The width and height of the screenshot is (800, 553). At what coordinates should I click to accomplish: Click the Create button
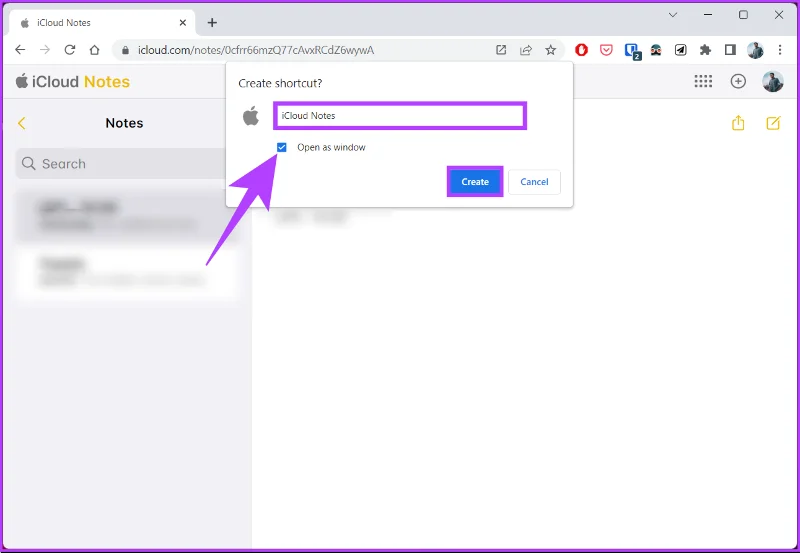475,182
